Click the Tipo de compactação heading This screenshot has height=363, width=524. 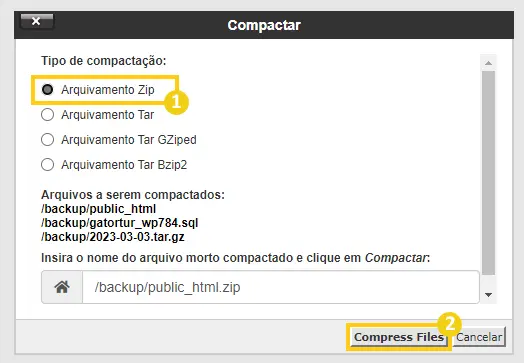(x=104, y=61)
